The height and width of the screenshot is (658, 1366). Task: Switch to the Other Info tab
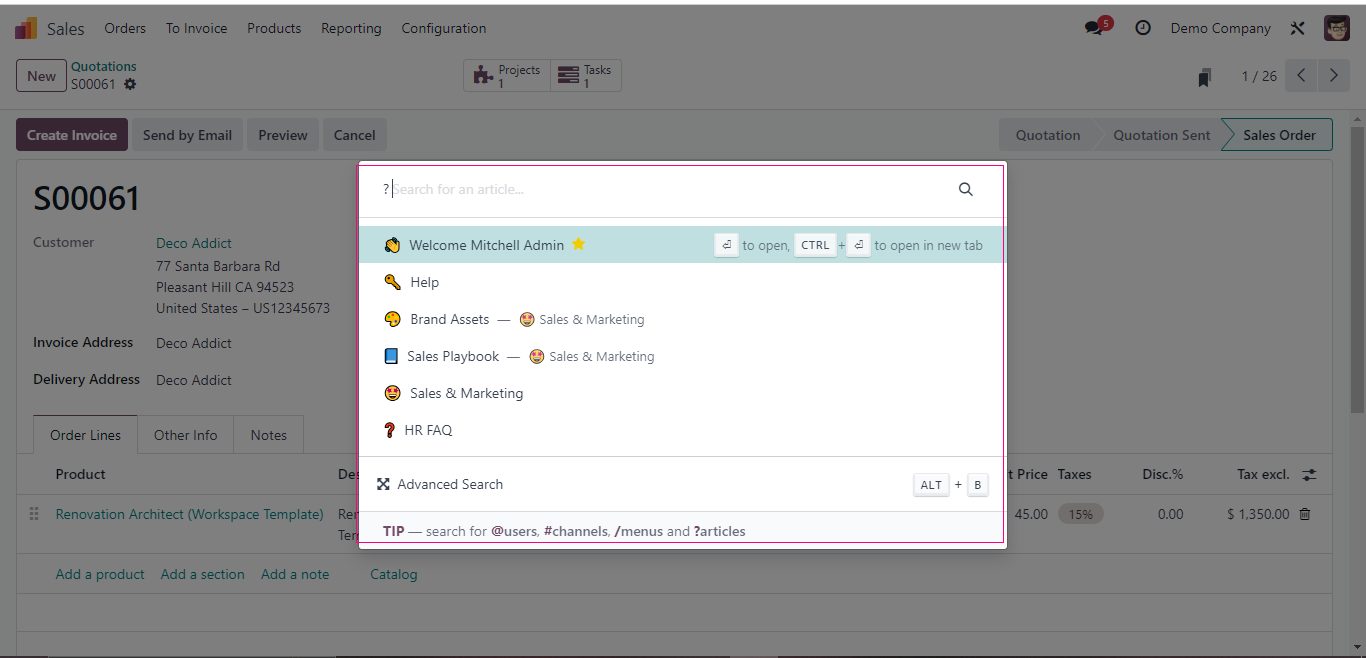click(185, 435)
